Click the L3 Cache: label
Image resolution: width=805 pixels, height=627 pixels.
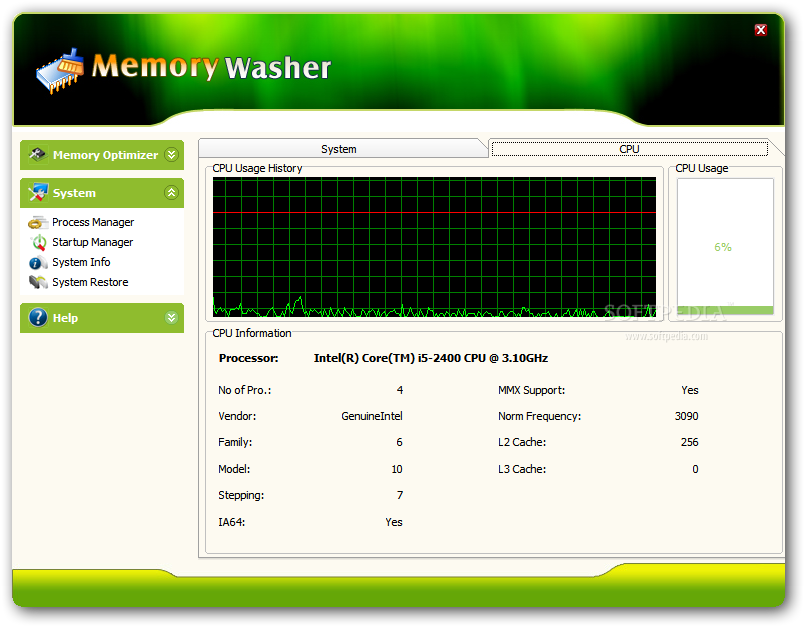[522, 469]
